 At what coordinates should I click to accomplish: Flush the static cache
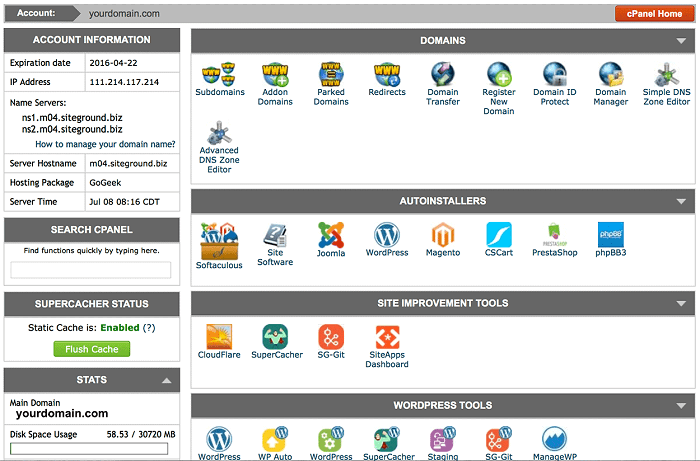[92, 349]
